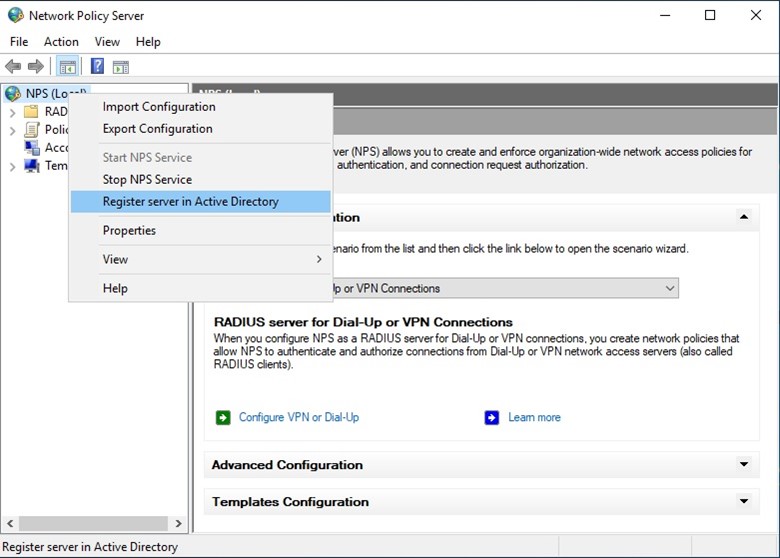Open Properties from the context menu
The width and height of the screenshot is (780, 558).
click(200, 230)
